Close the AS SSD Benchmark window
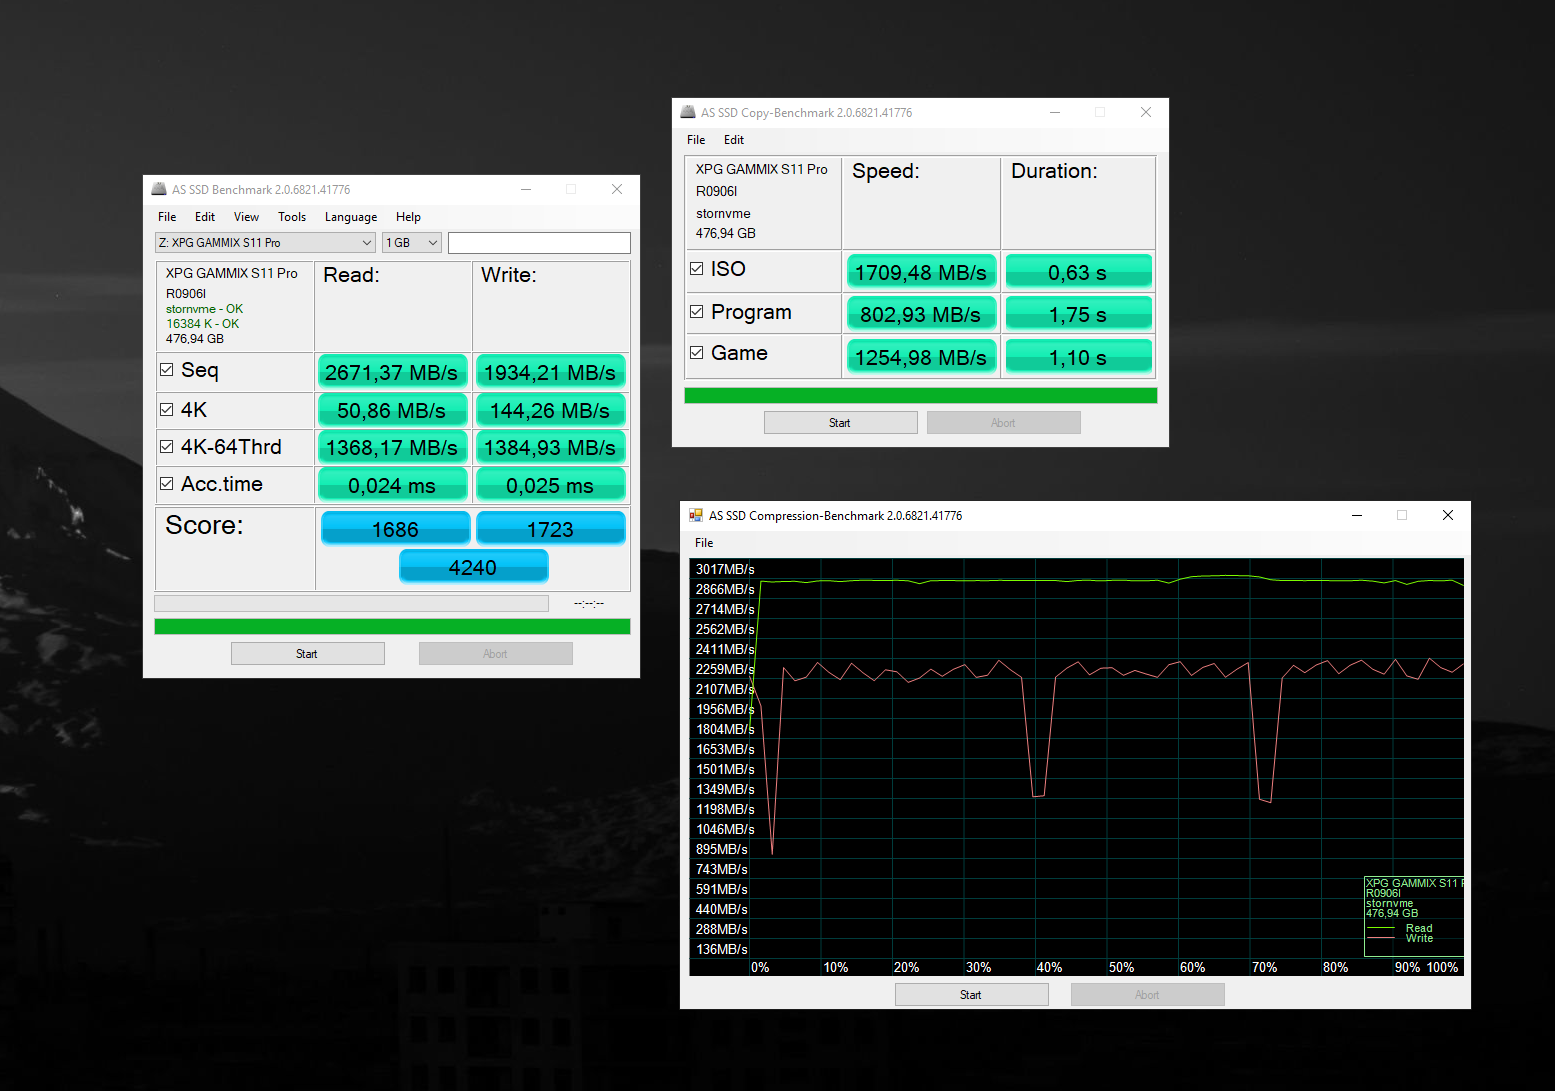 [617, 189]
